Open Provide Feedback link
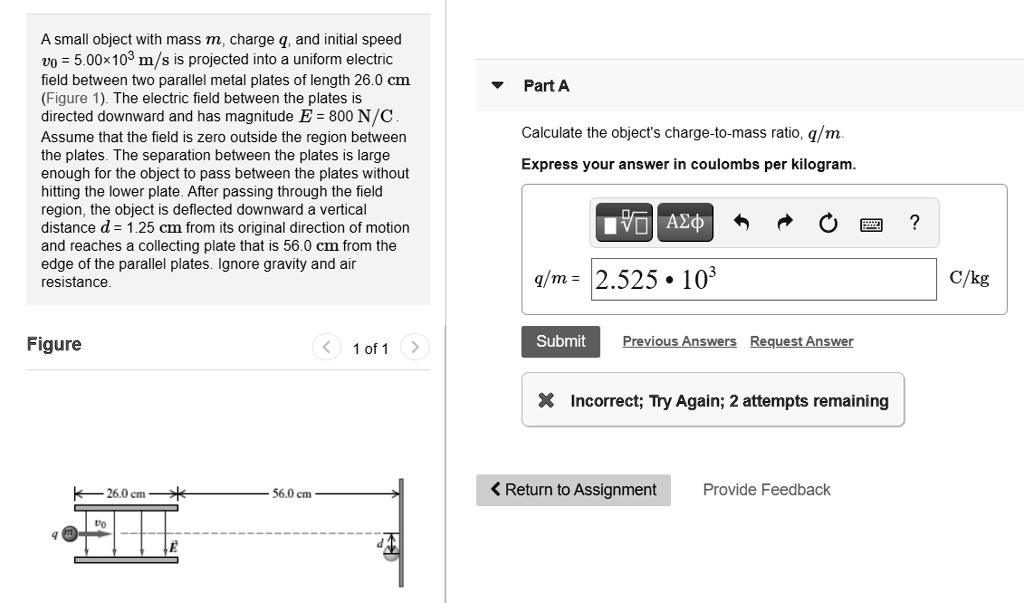 (766, 490)
